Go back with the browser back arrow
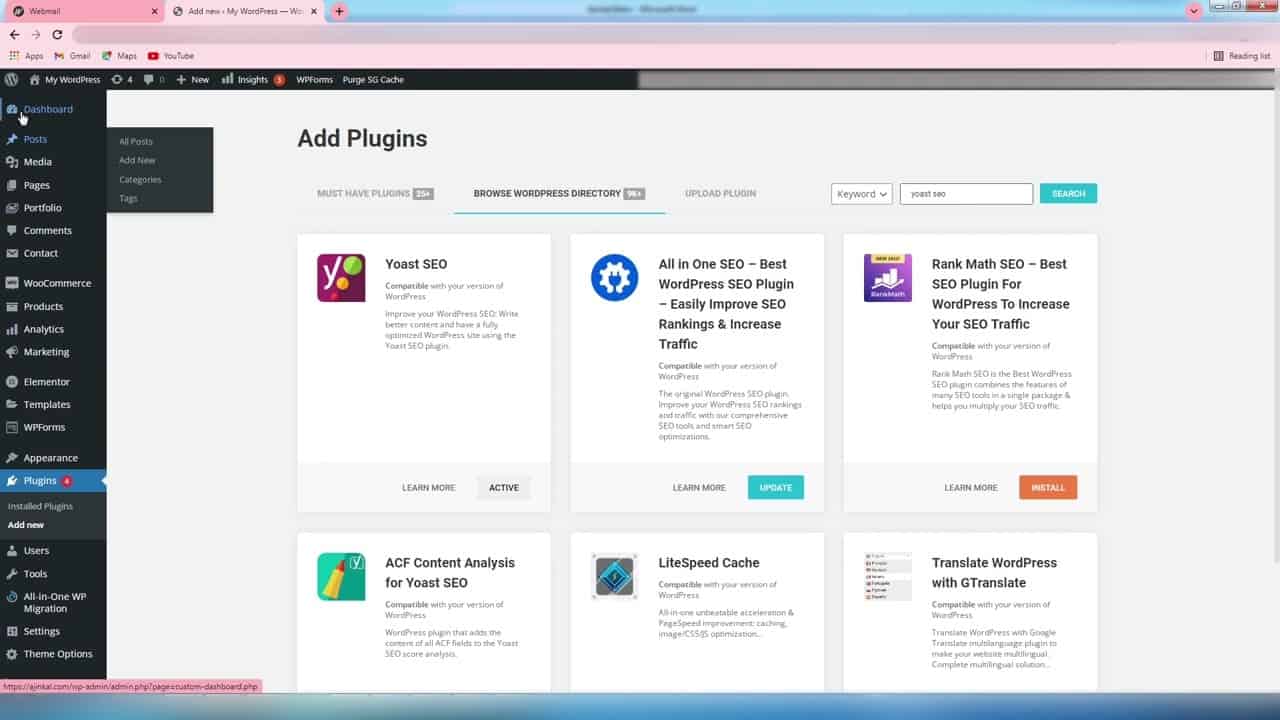 (x=14, y=34)
